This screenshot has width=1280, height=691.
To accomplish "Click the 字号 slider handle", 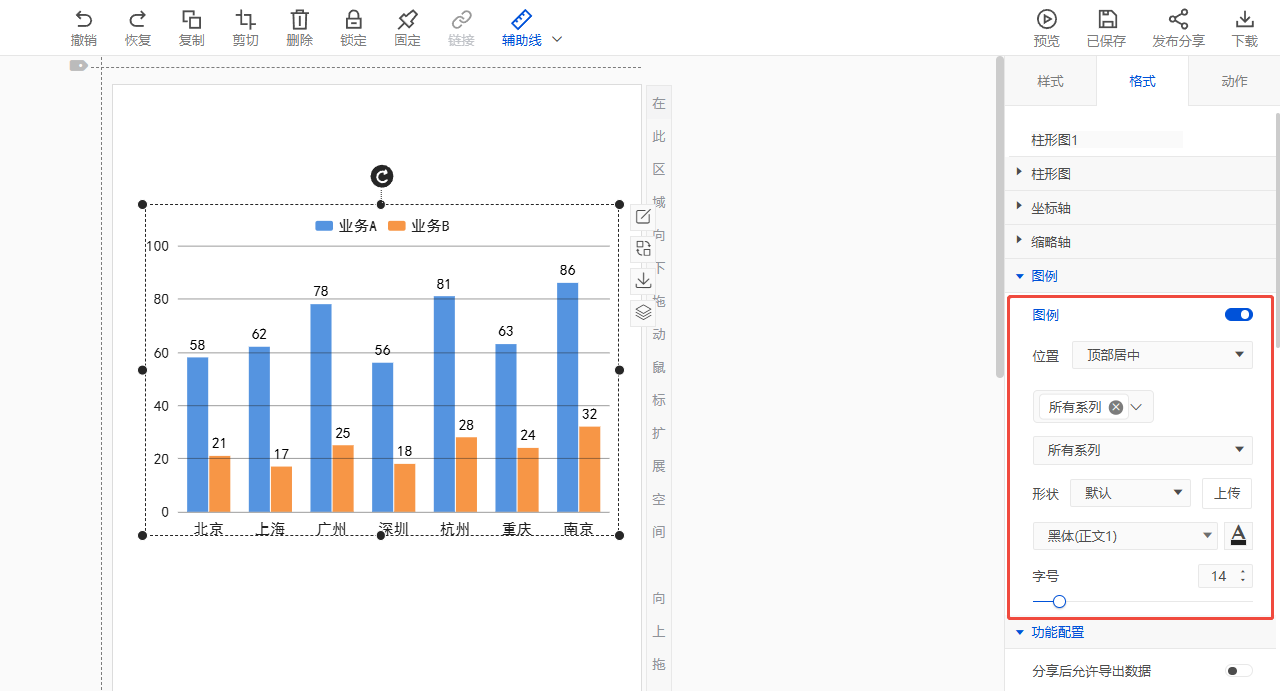I will pos(1059,602).
